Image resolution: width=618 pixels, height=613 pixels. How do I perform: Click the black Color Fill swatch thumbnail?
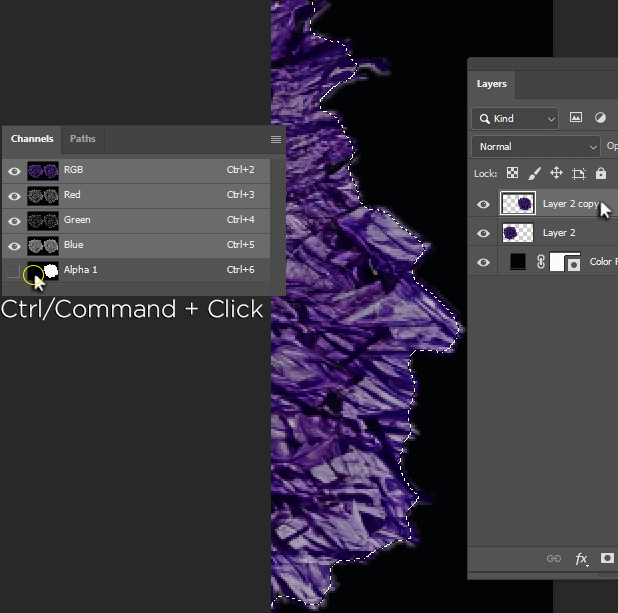[518, 262]
